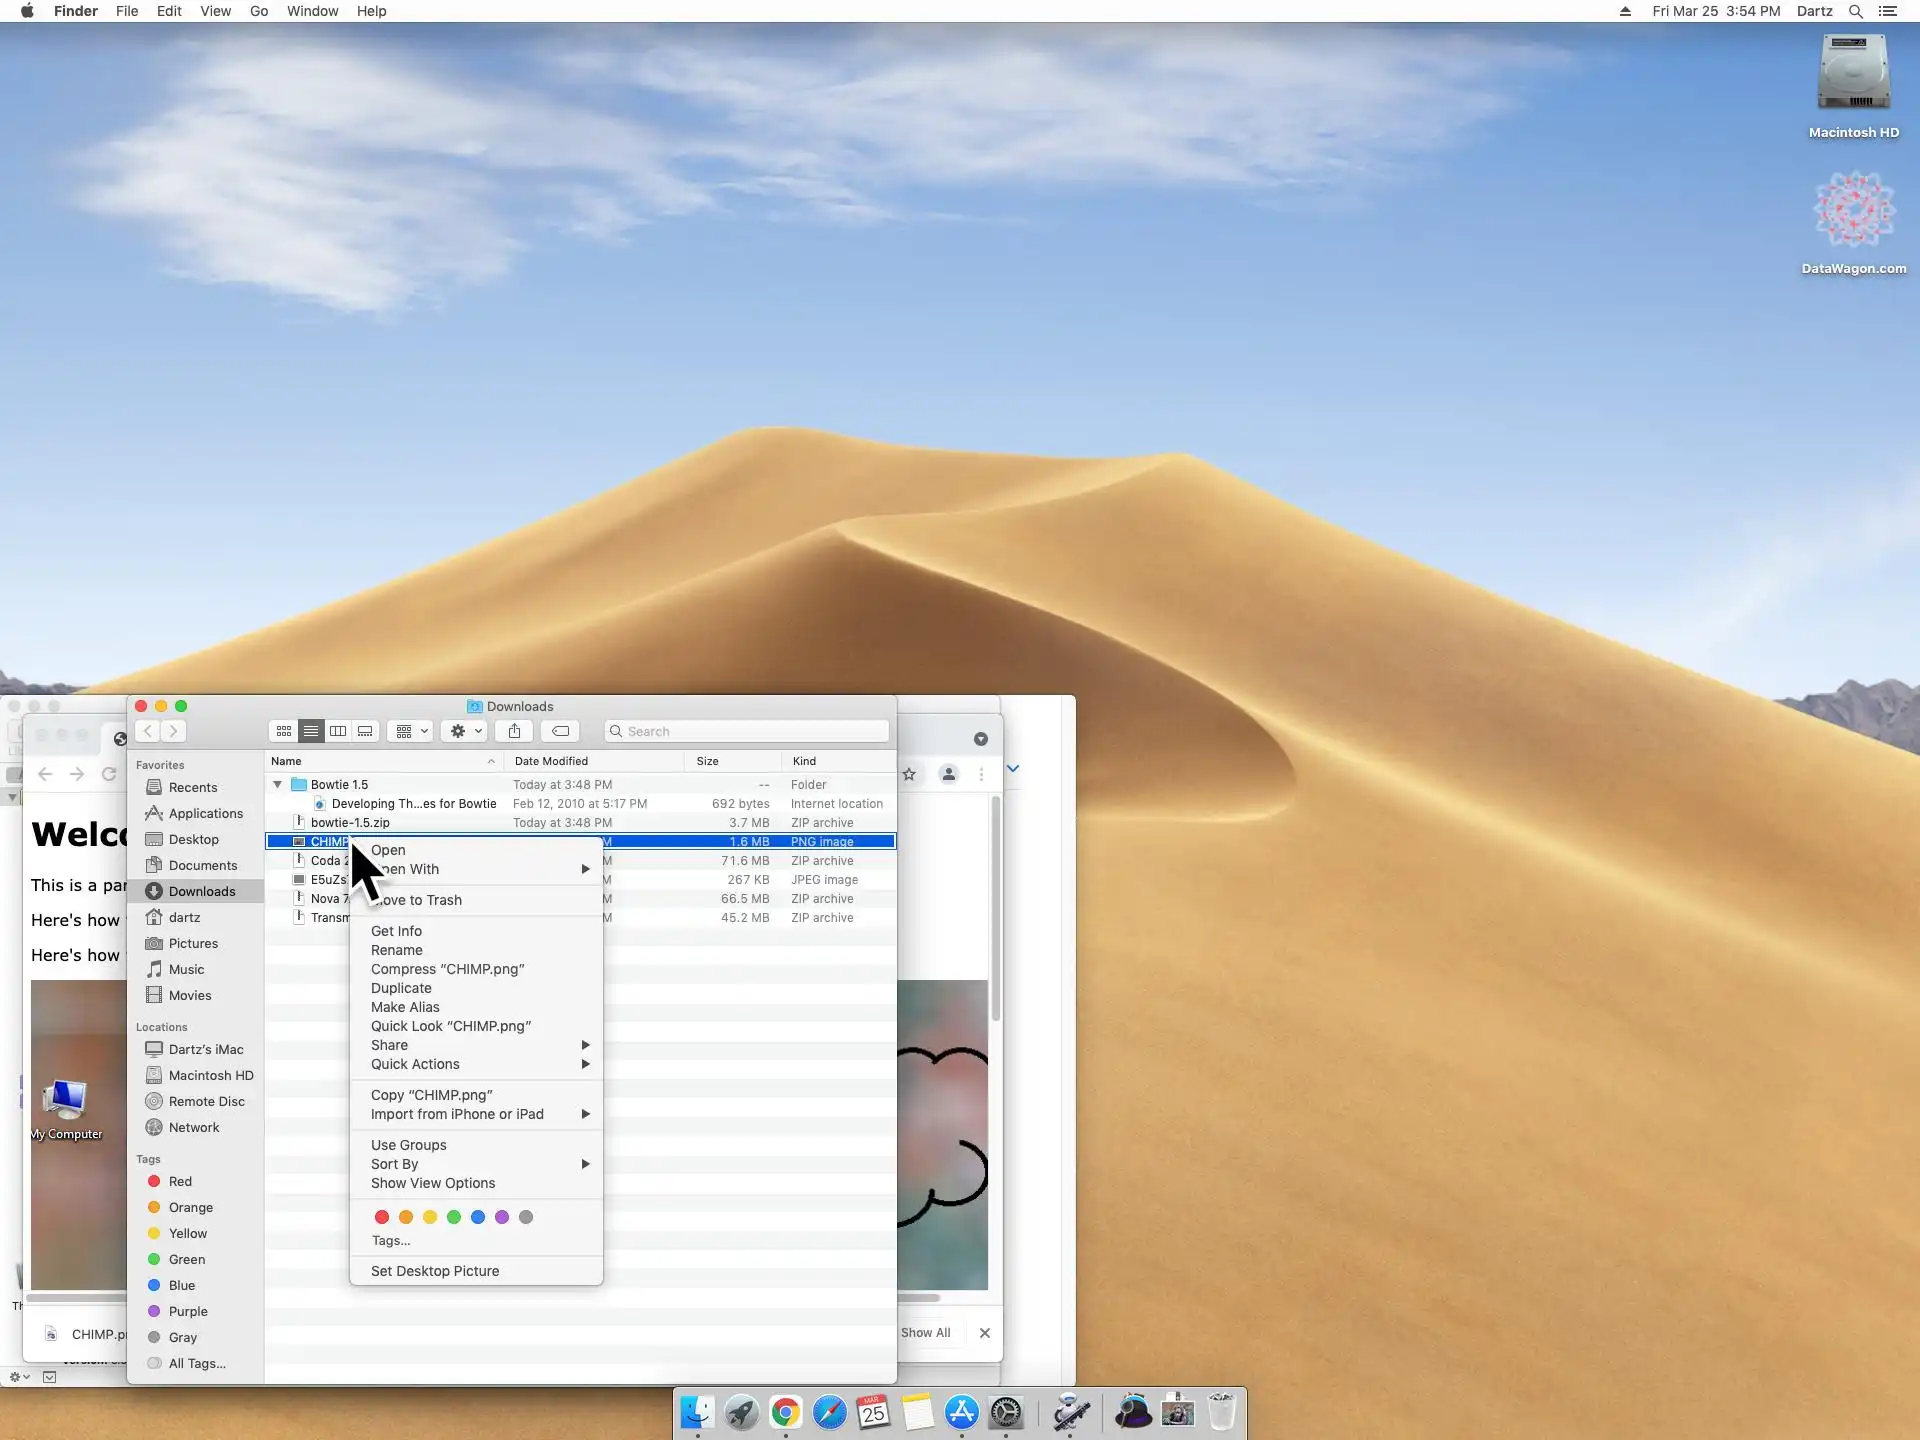The image size is (1920, 1440).
Task: Open System Preferences from the Dock
Action: pyautogui.click(x=1006, y=1412)
